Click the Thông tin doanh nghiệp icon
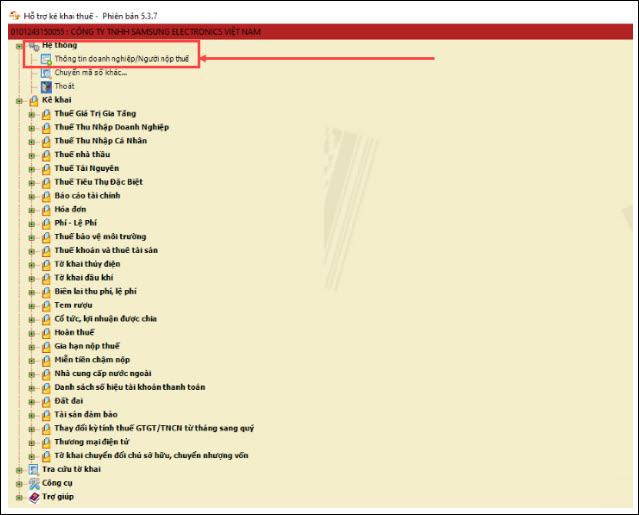The height and width of the screenshot is (515, 639). pyautogui.click(x=45, y=59)
